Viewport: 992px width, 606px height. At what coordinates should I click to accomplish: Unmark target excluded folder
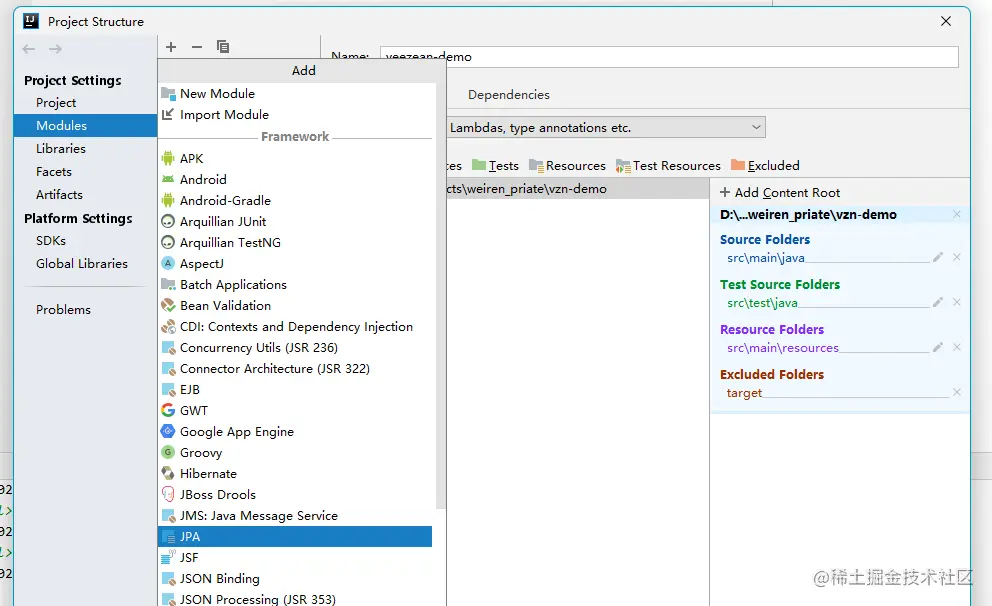coord(957,392)
